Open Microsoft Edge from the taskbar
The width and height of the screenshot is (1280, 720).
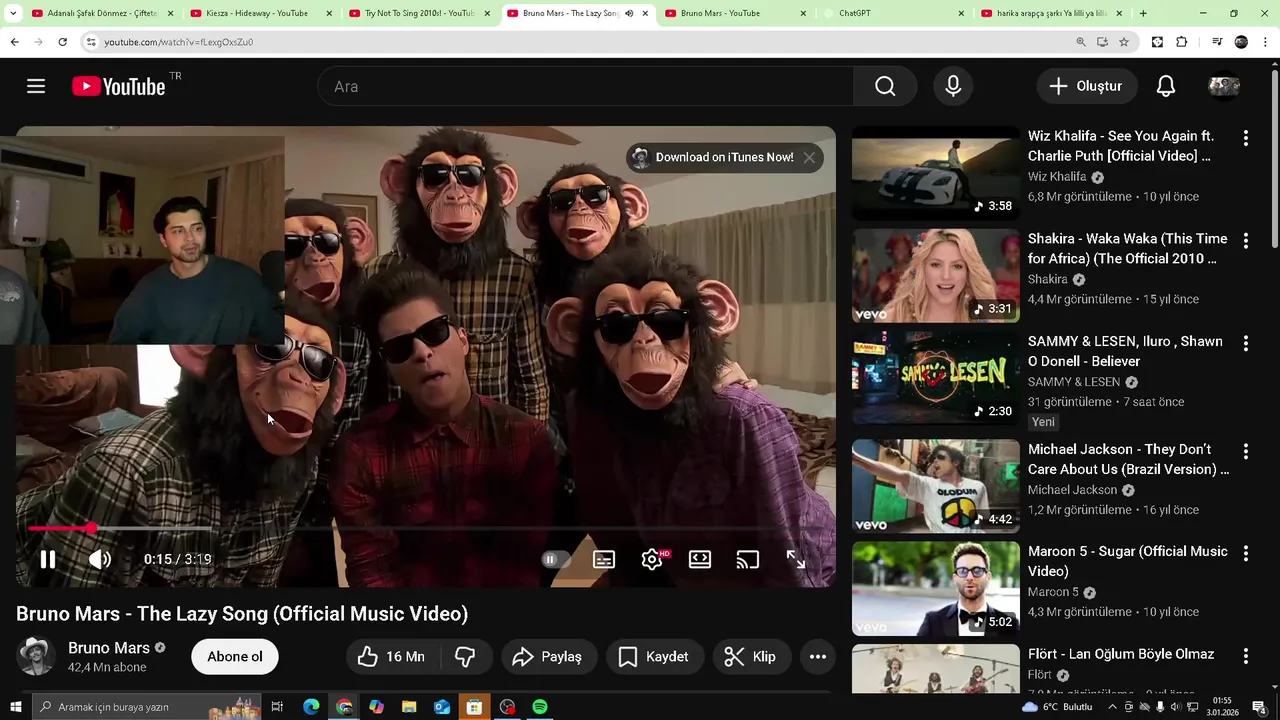[311, 707]
